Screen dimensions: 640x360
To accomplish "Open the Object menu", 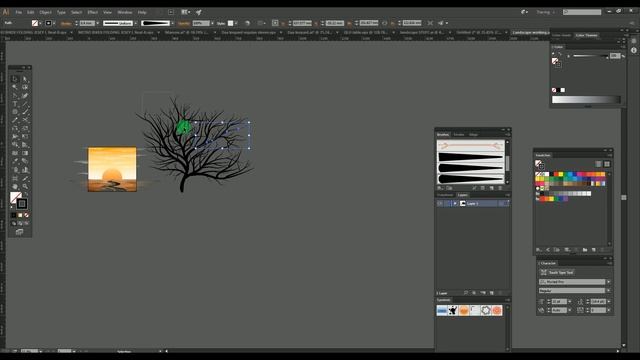I will coord(45,12).
